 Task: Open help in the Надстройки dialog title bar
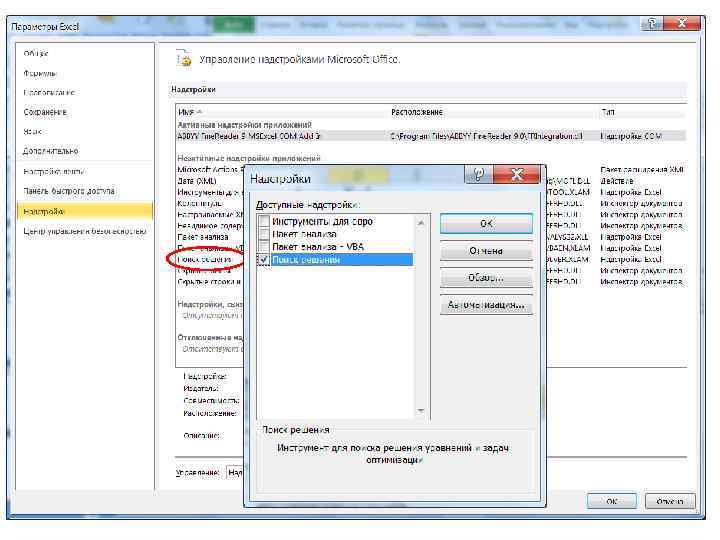point(478,174)
